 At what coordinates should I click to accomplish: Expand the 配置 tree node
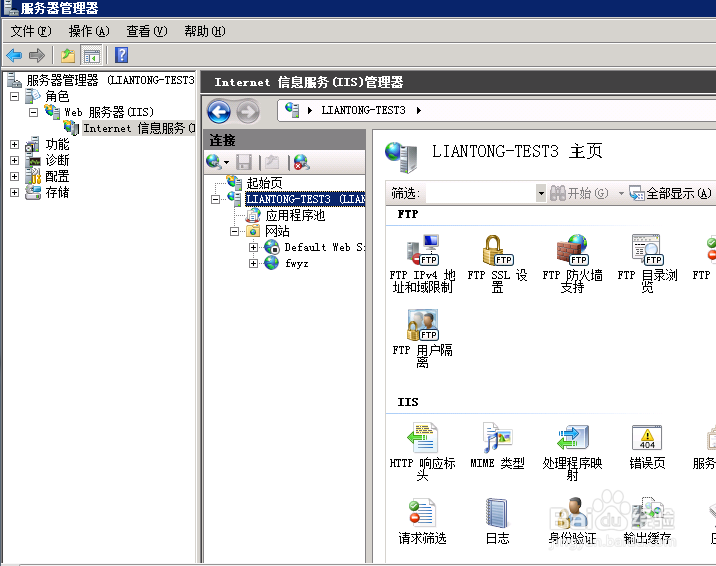[x=15, y=177]
